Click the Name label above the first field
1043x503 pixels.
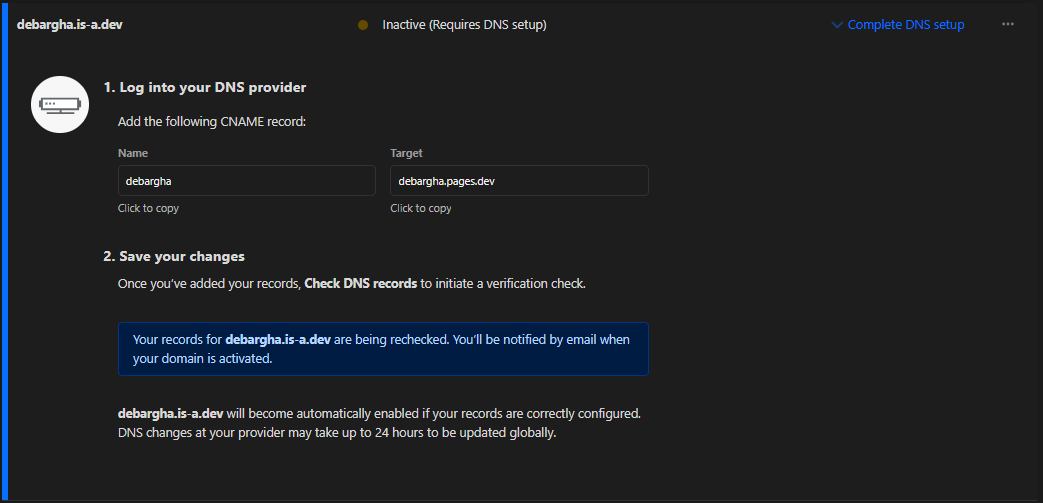[133, 153]
